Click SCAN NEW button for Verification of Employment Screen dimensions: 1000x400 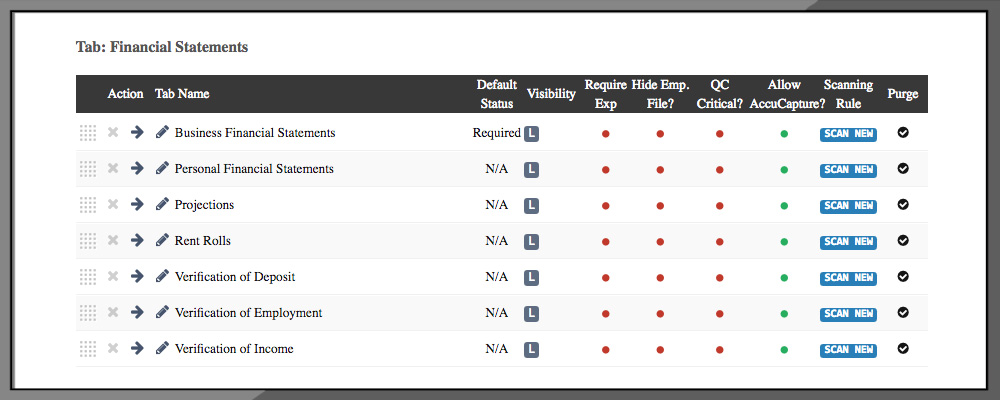point(848,314)
